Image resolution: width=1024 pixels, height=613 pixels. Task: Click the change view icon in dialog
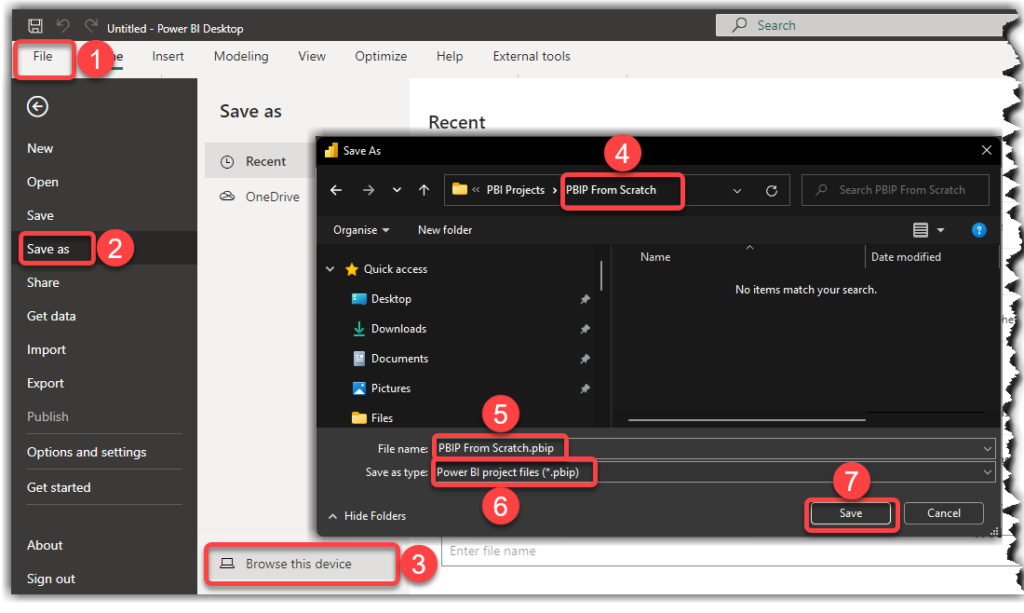coord(920,230)
